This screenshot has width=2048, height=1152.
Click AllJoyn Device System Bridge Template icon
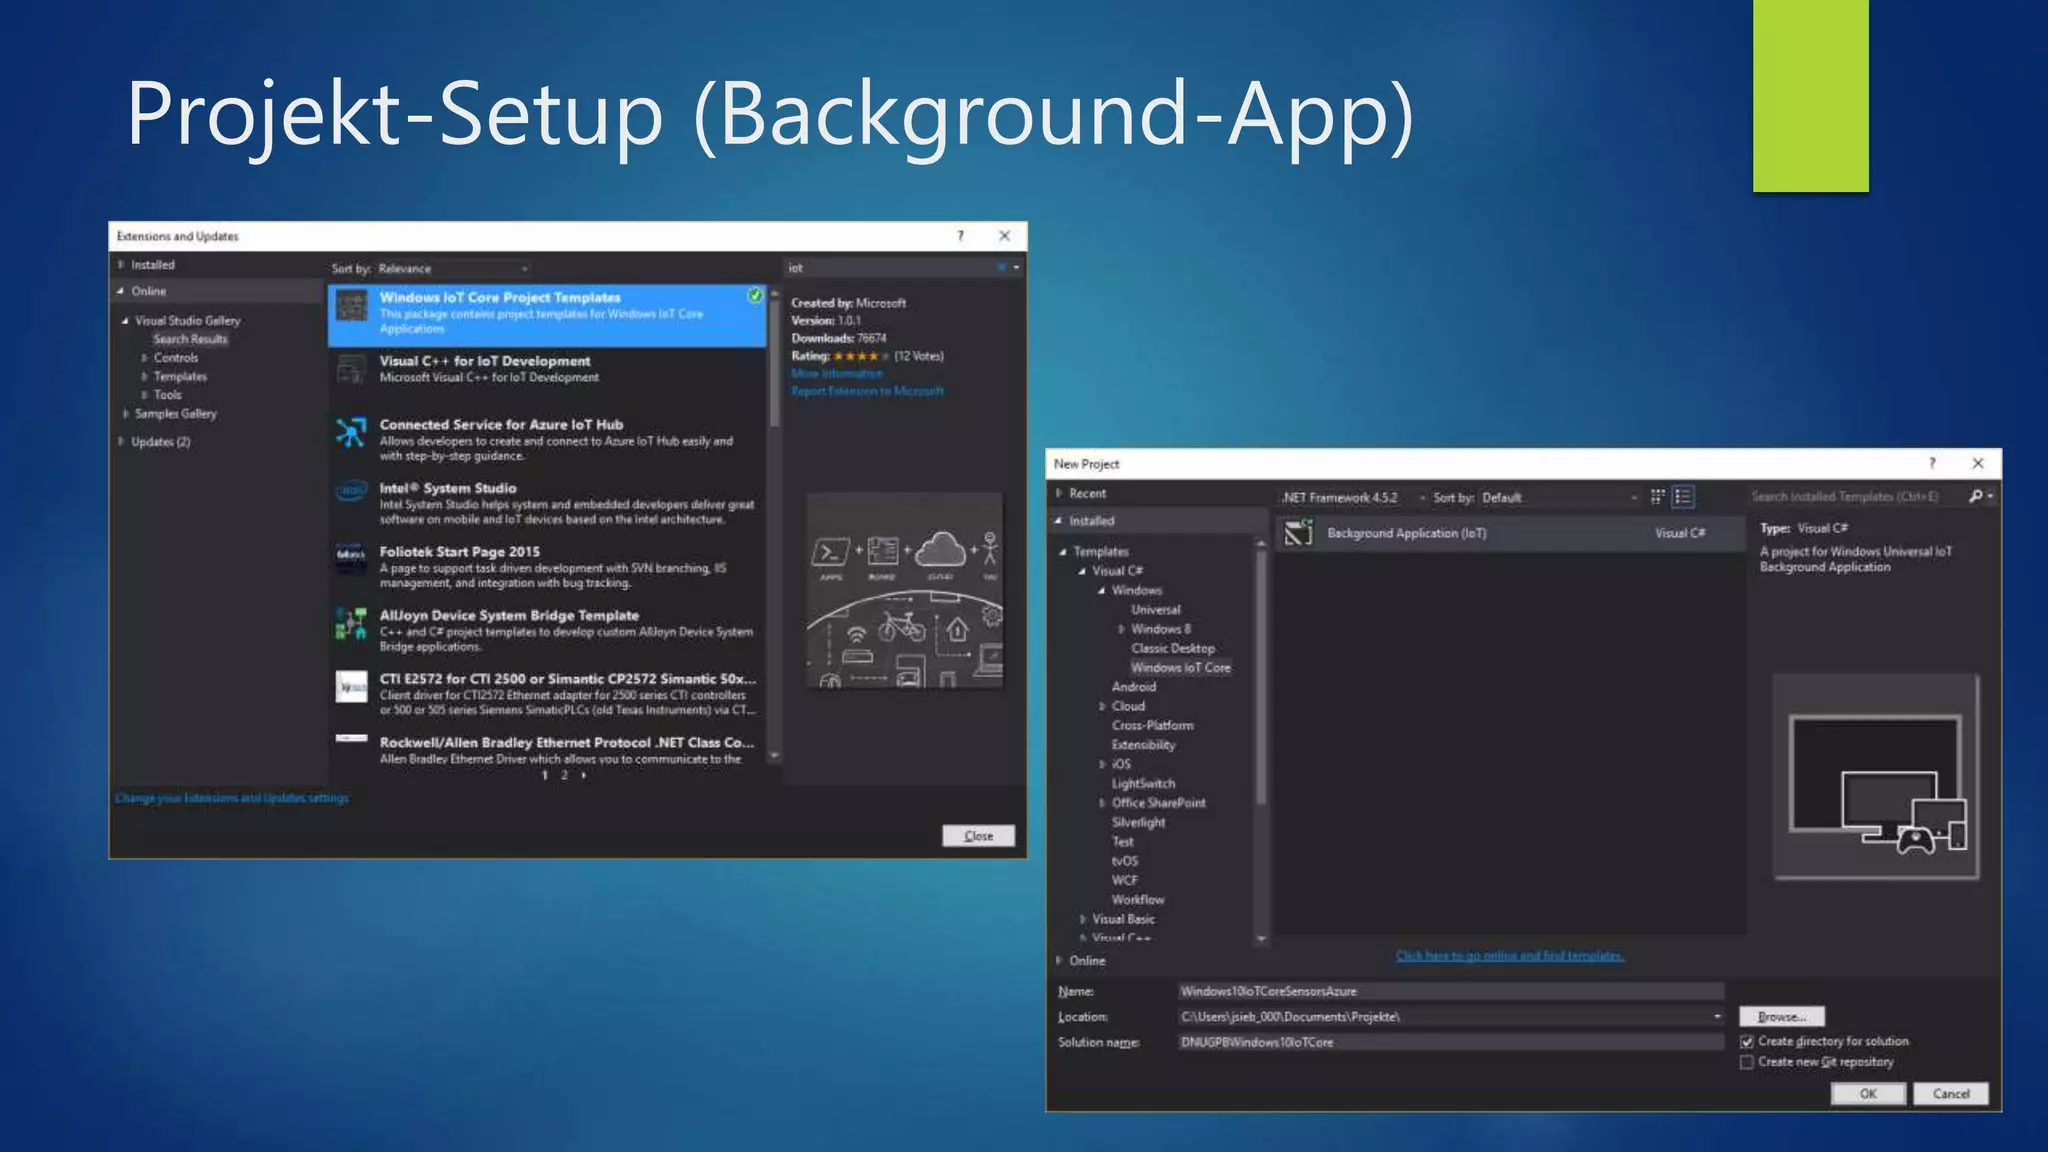point(351,622)
